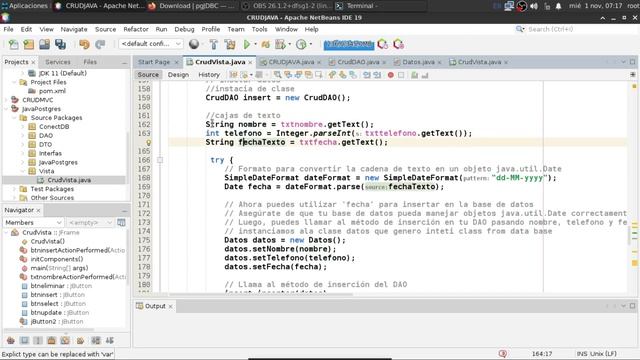This screenshot has height=360, width=640.
Task: Click the New Project toolbar icon
Action: pyautogui.click(x=29, y=44)
